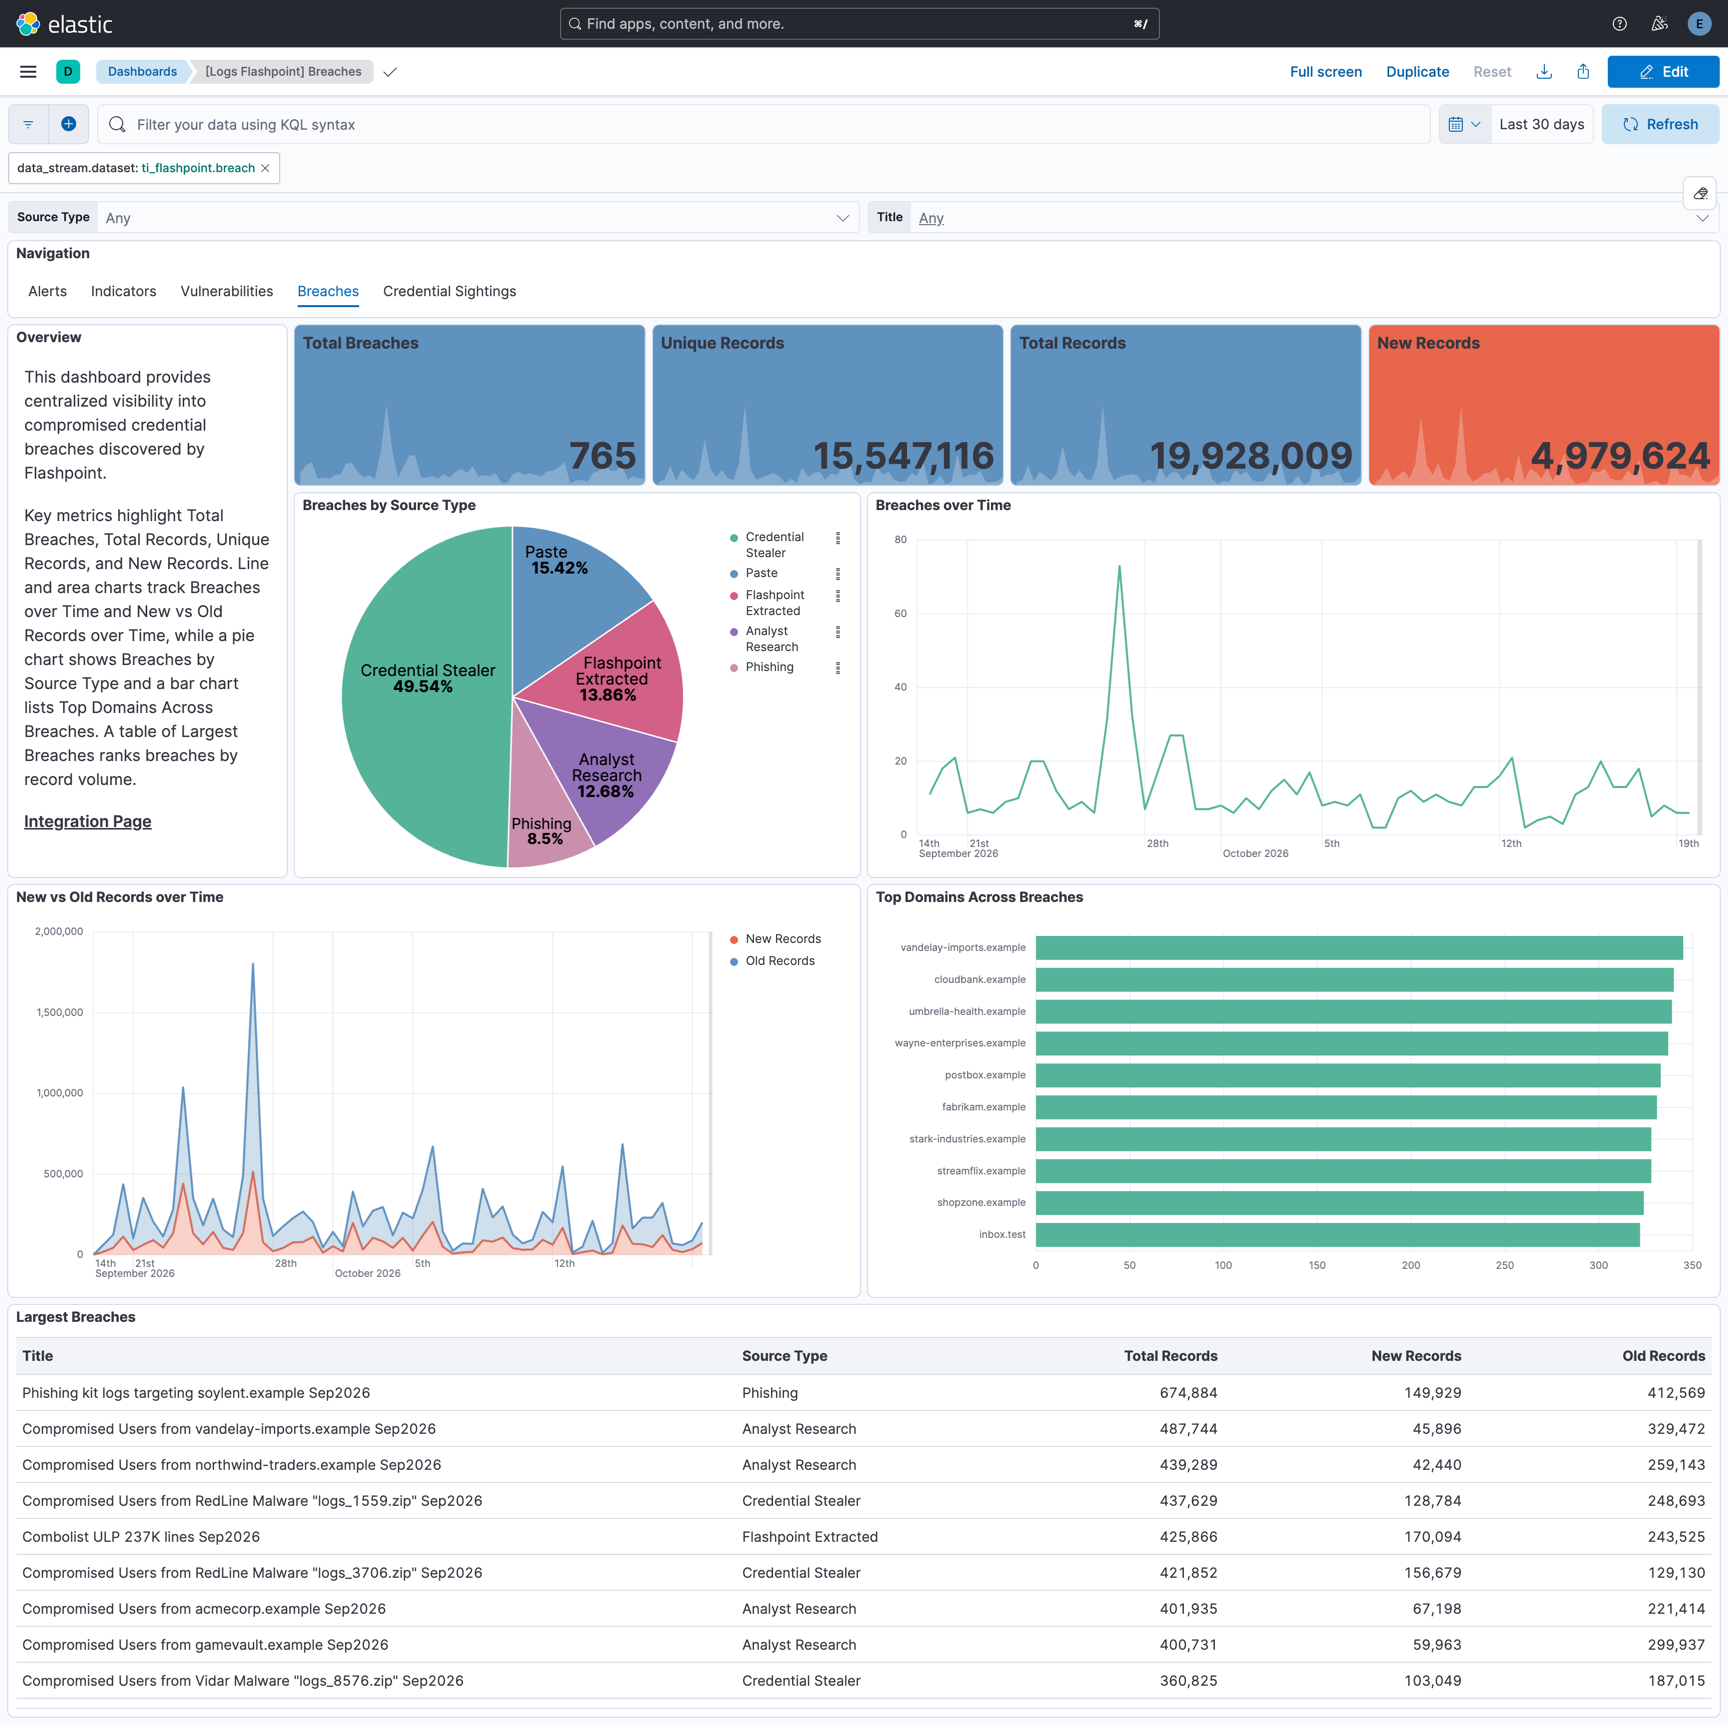1728x1725 pixels.
Task: Open the calendar date quick menu
Action: (x=1464, y=124)
